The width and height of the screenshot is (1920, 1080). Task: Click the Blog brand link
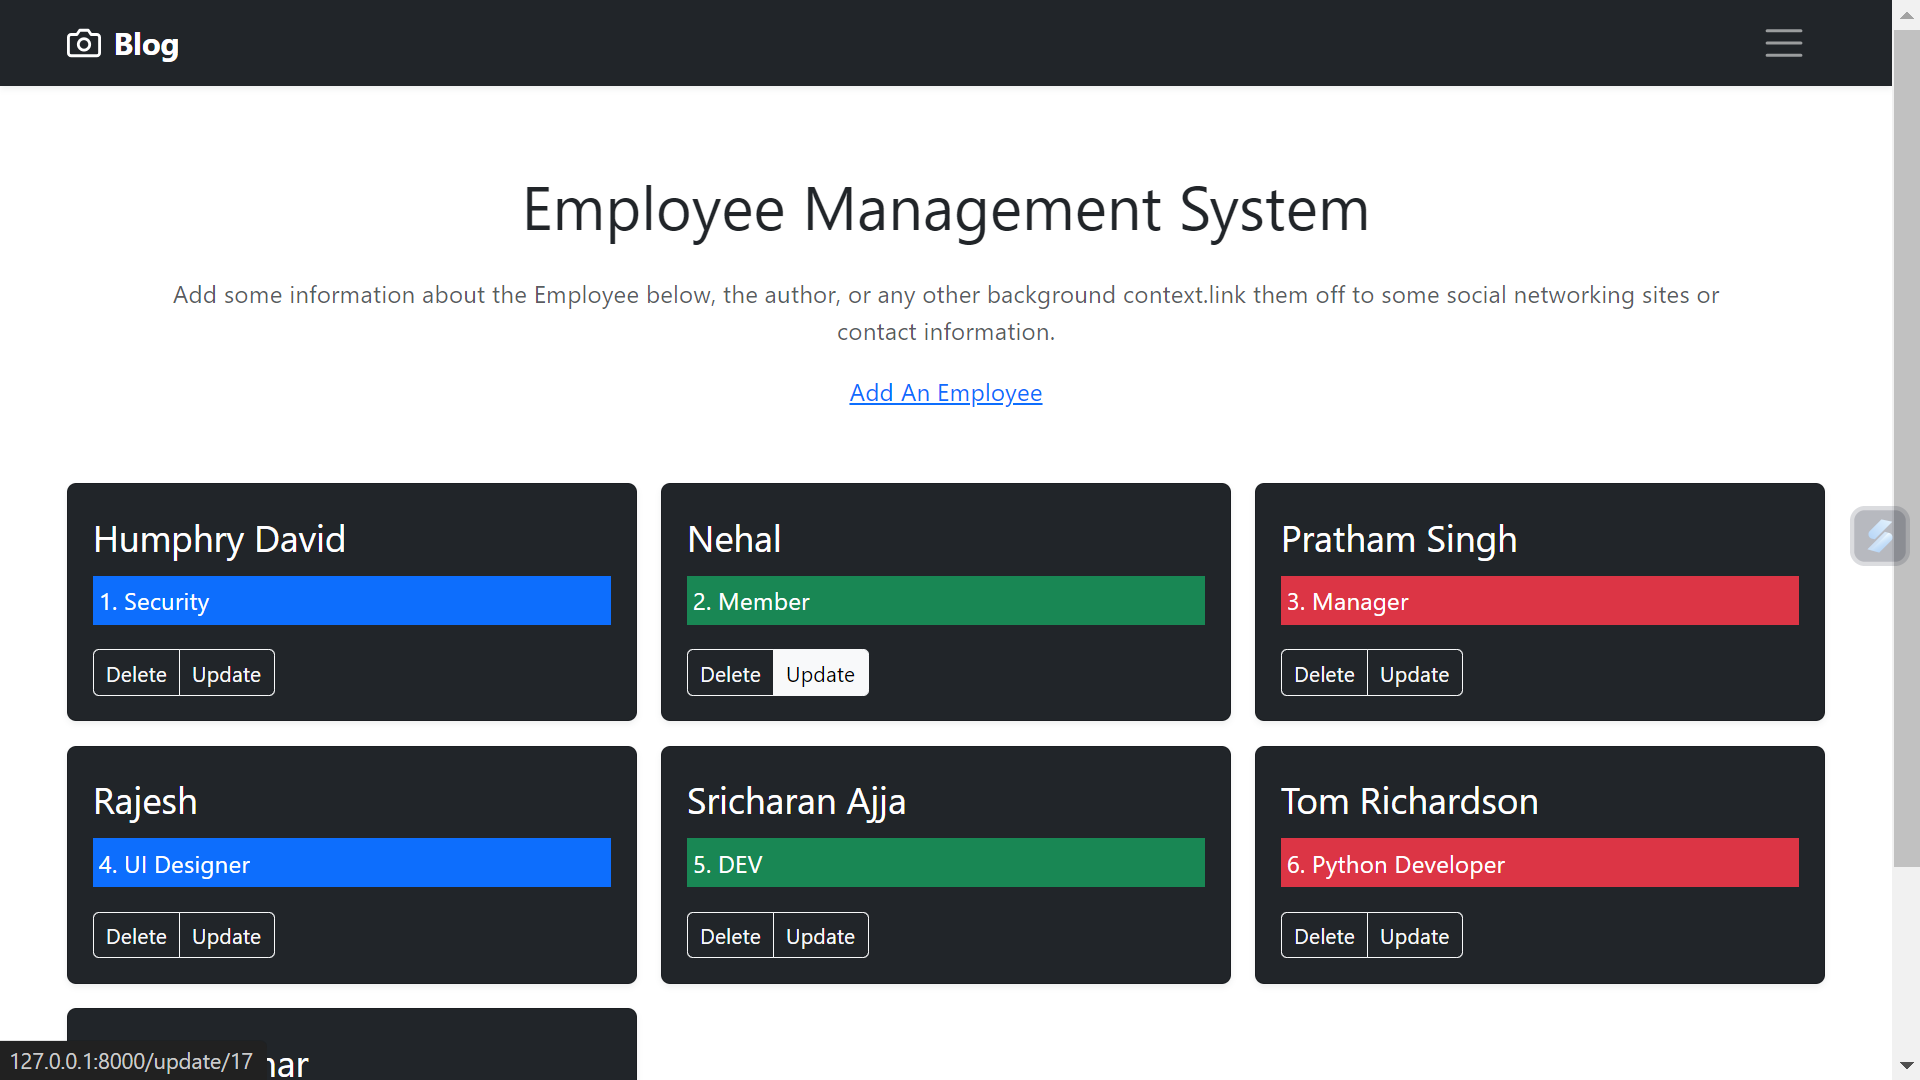pyautogui.click(x=146, y=44)
